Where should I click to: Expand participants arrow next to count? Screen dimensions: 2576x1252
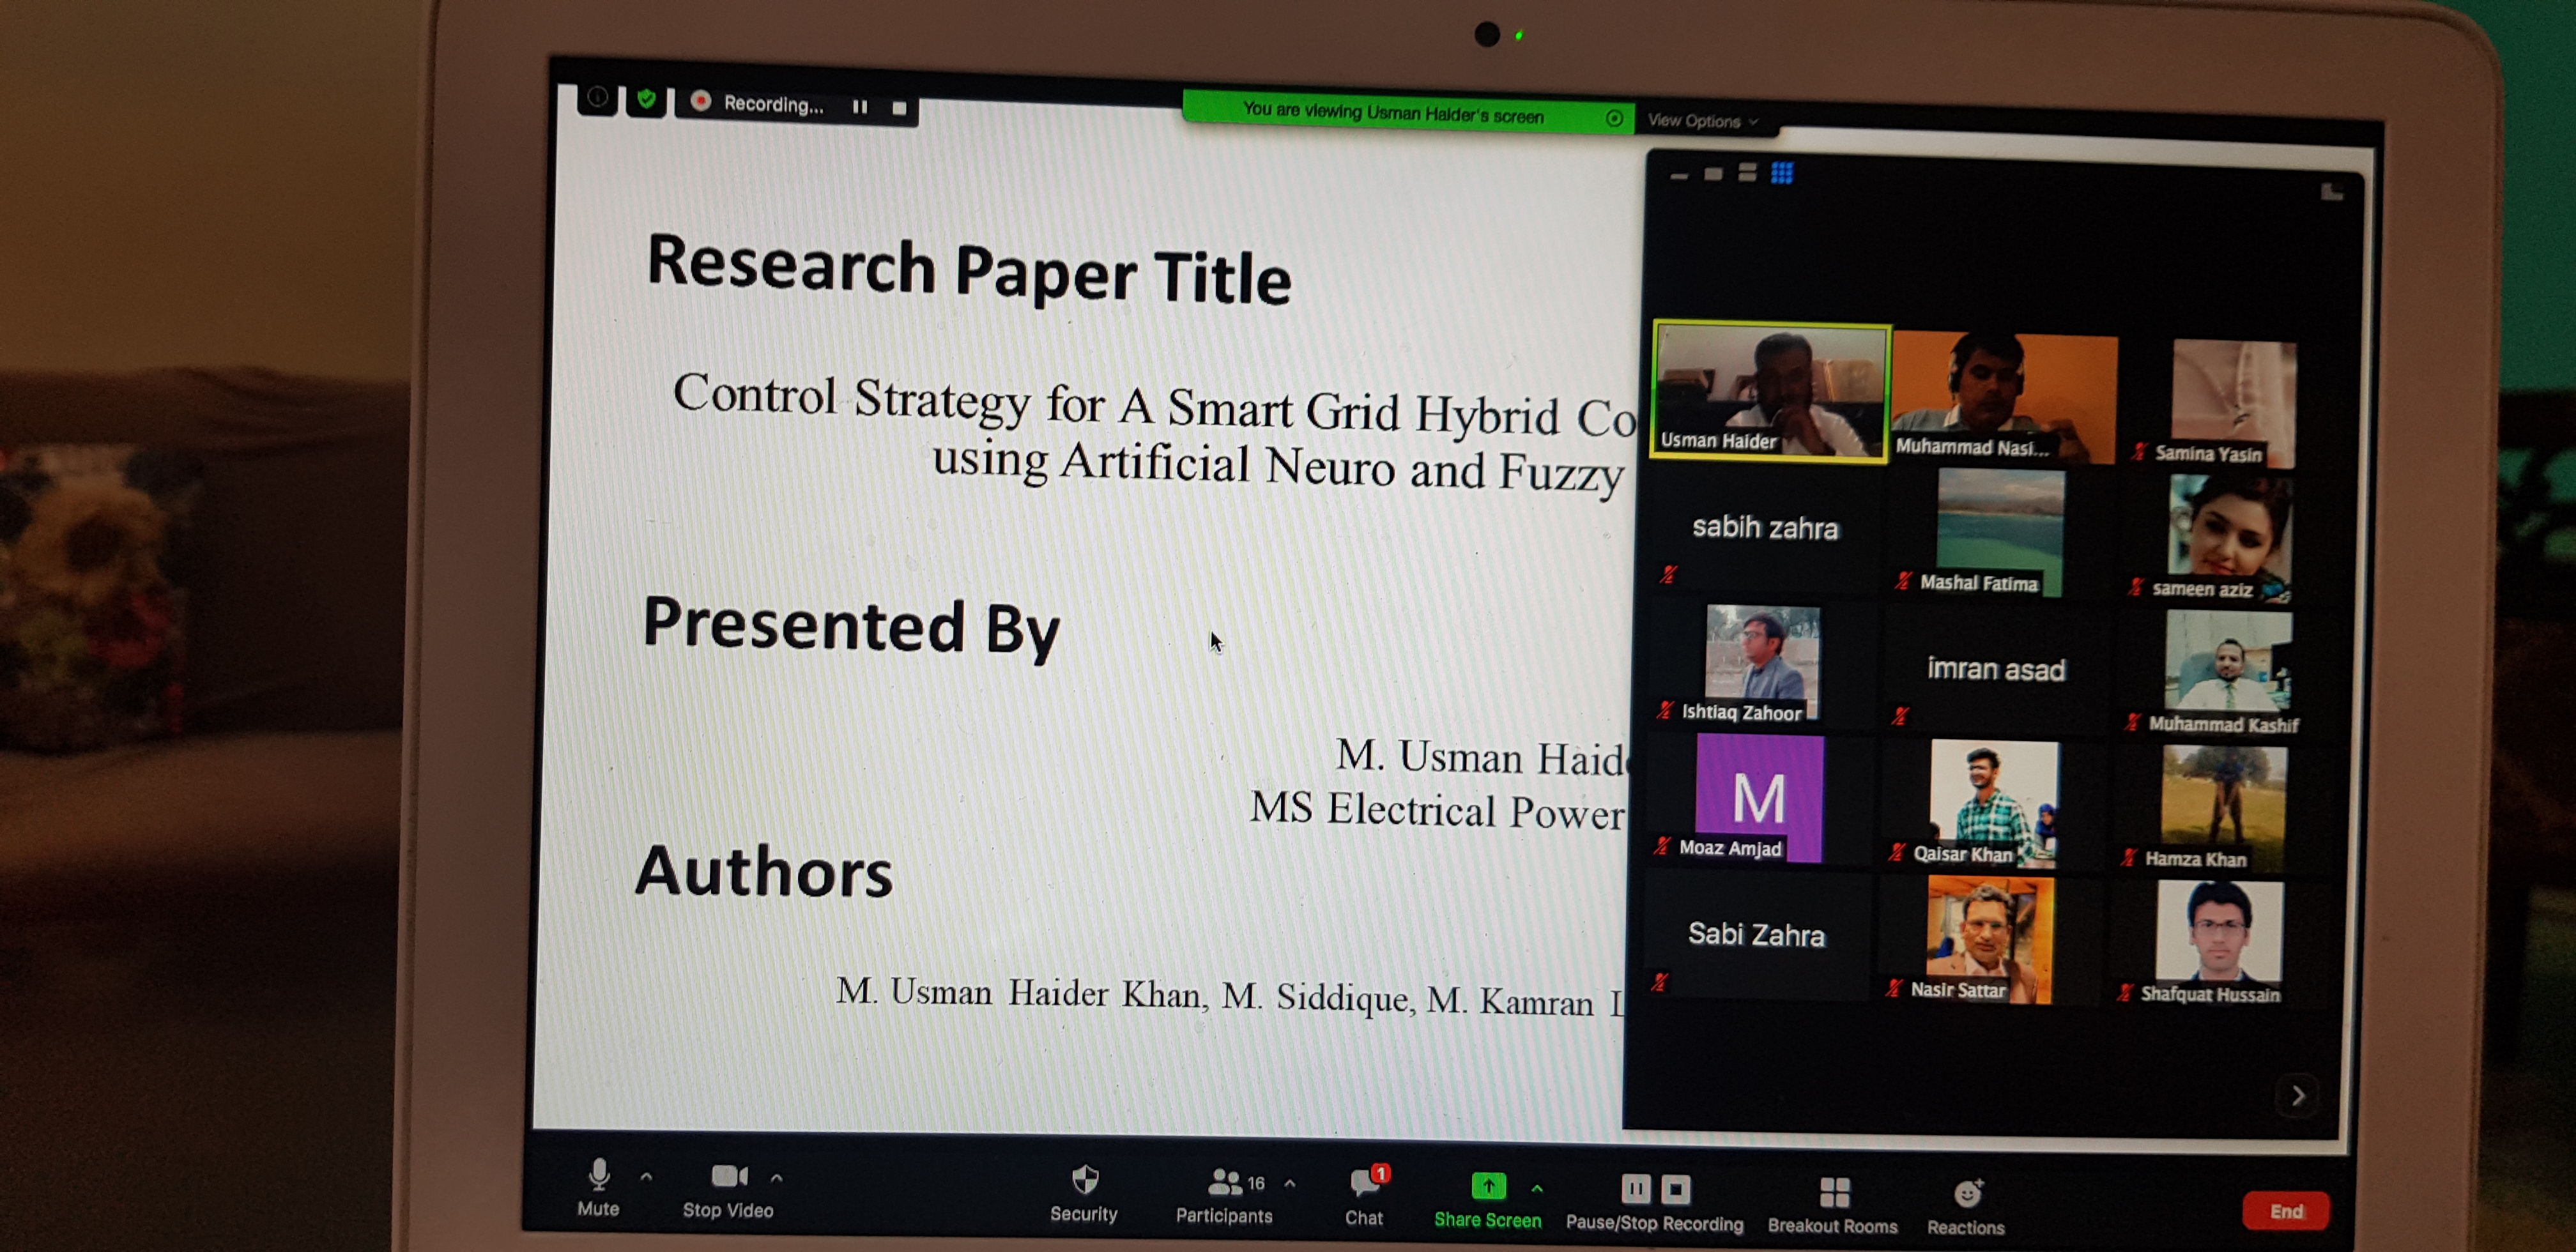[1290, 1184]
